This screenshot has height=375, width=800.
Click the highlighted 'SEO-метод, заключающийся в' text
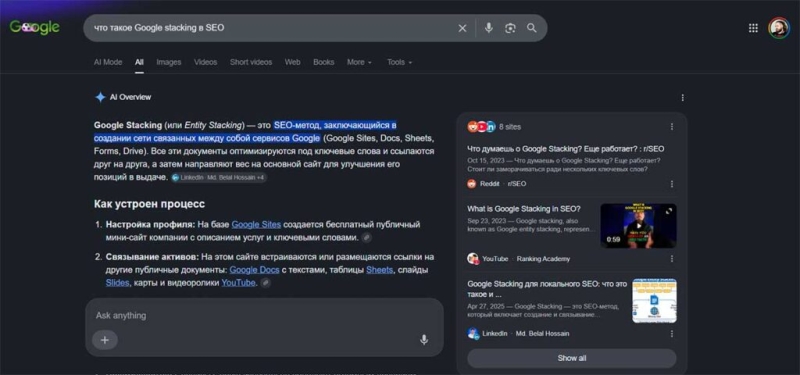pos(335,125)
